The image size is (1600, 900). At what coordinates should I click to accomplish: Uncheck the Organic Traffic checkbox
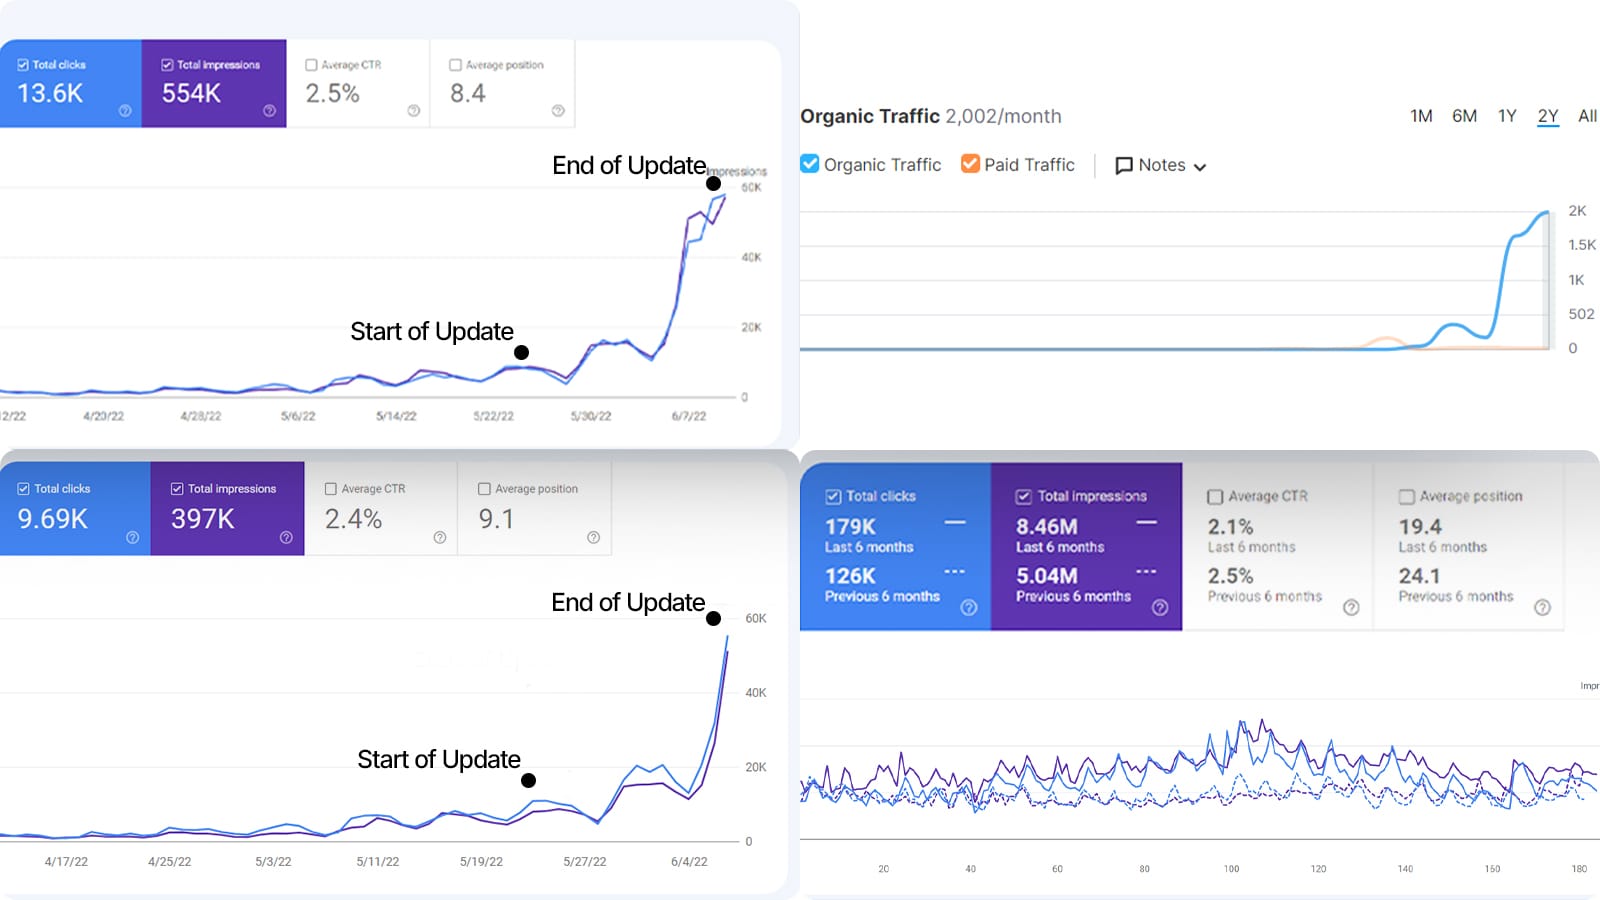[810, 164]
